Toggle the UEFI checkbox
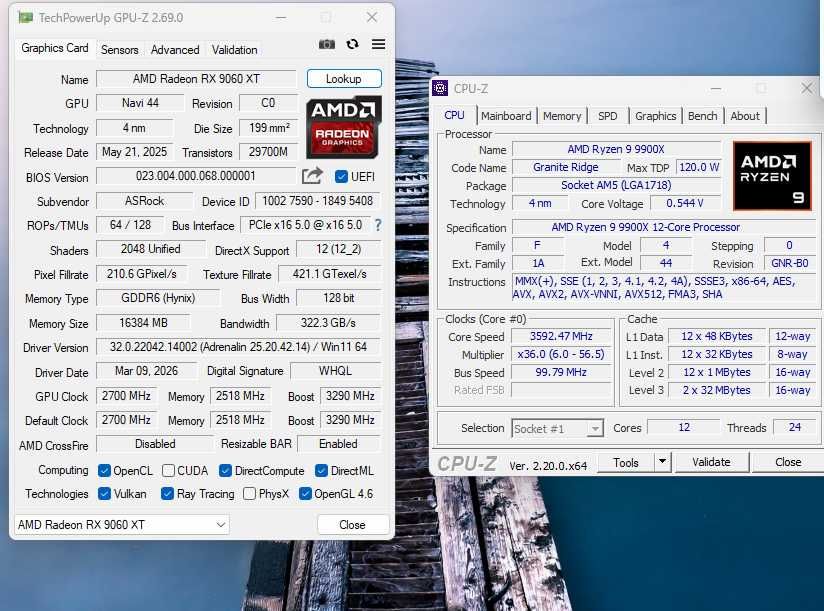This screenshot has width=824, height=611. tap(341, 177)
